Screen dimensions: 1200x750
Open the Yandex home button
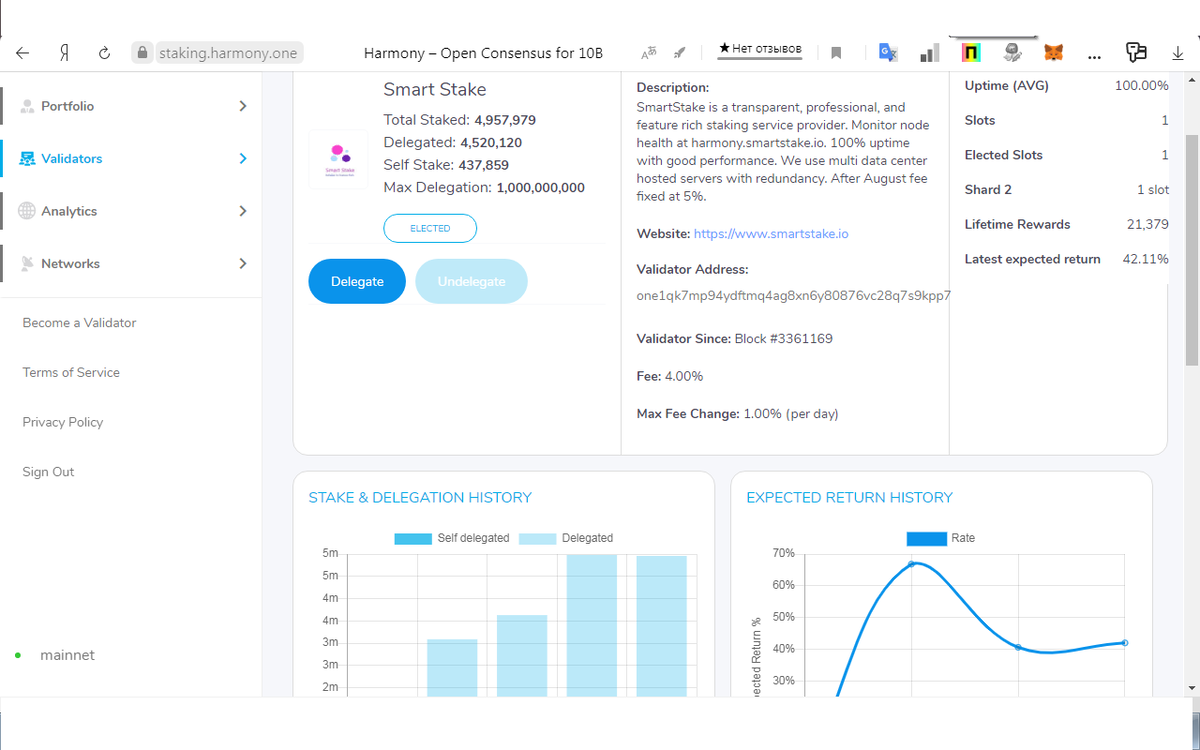[x=64, y=53]
